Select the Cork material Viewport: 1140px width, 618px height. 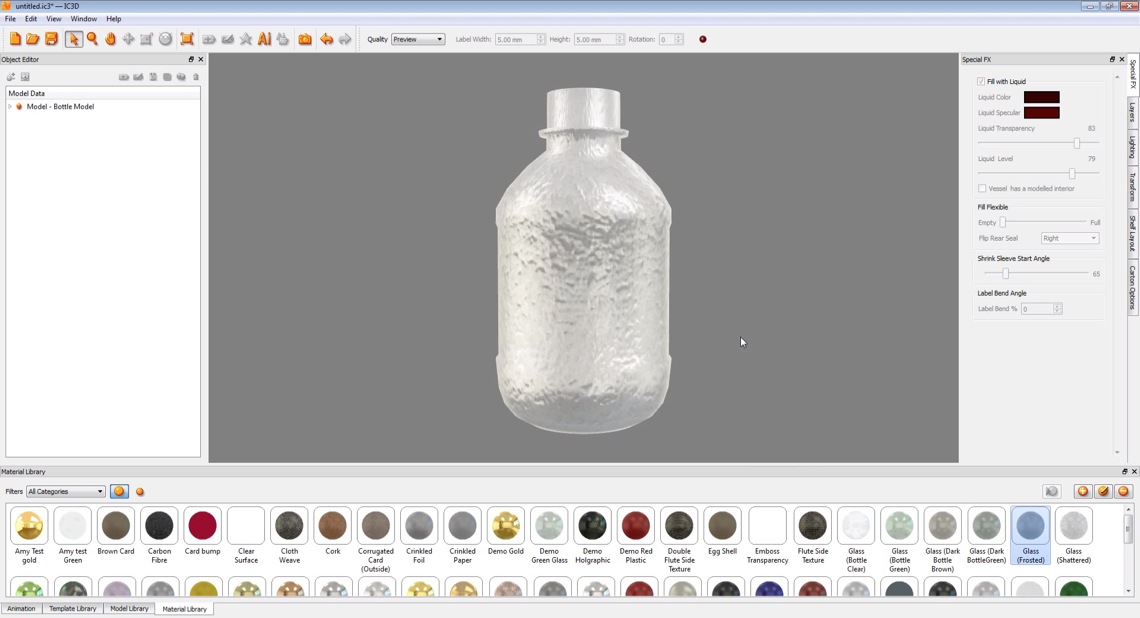click(332, 531)
